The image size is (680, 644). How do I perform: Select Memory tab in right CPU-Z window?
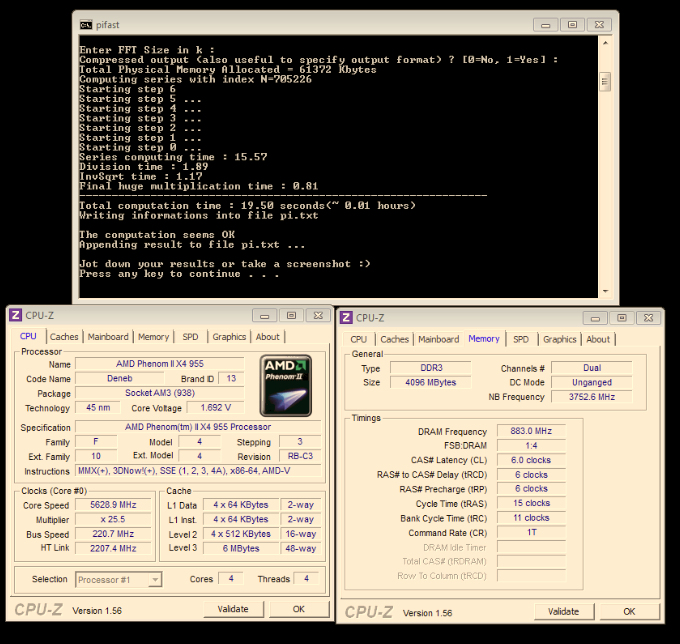(x=484, y=339)
